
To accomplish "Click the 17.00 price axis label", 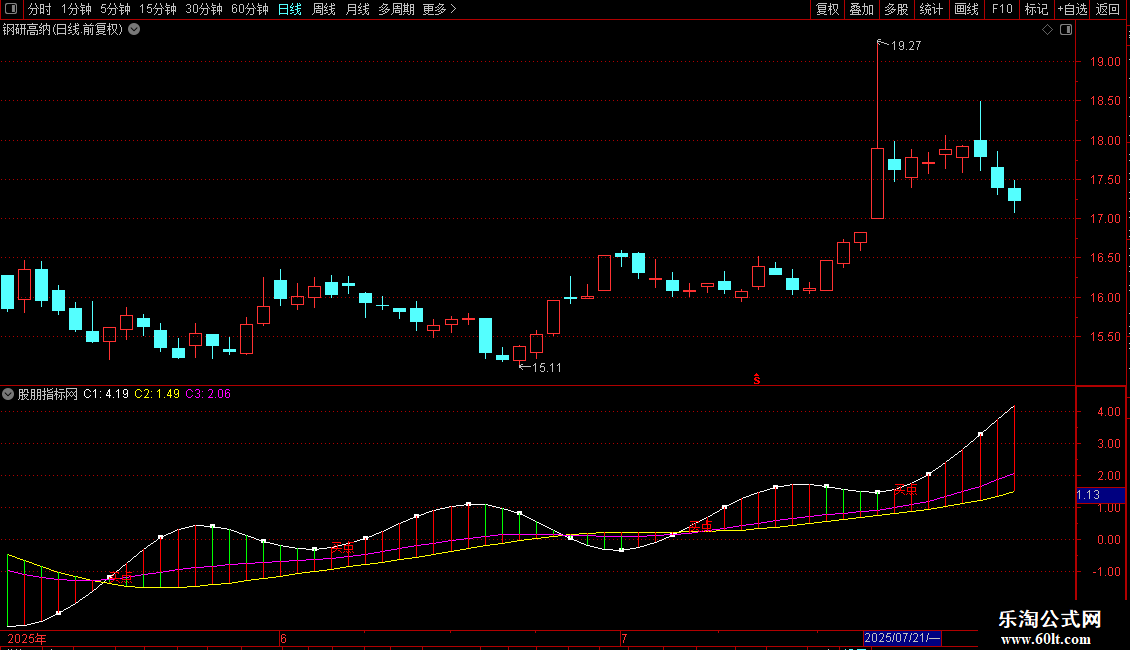I will click(x=1105, y=218).
